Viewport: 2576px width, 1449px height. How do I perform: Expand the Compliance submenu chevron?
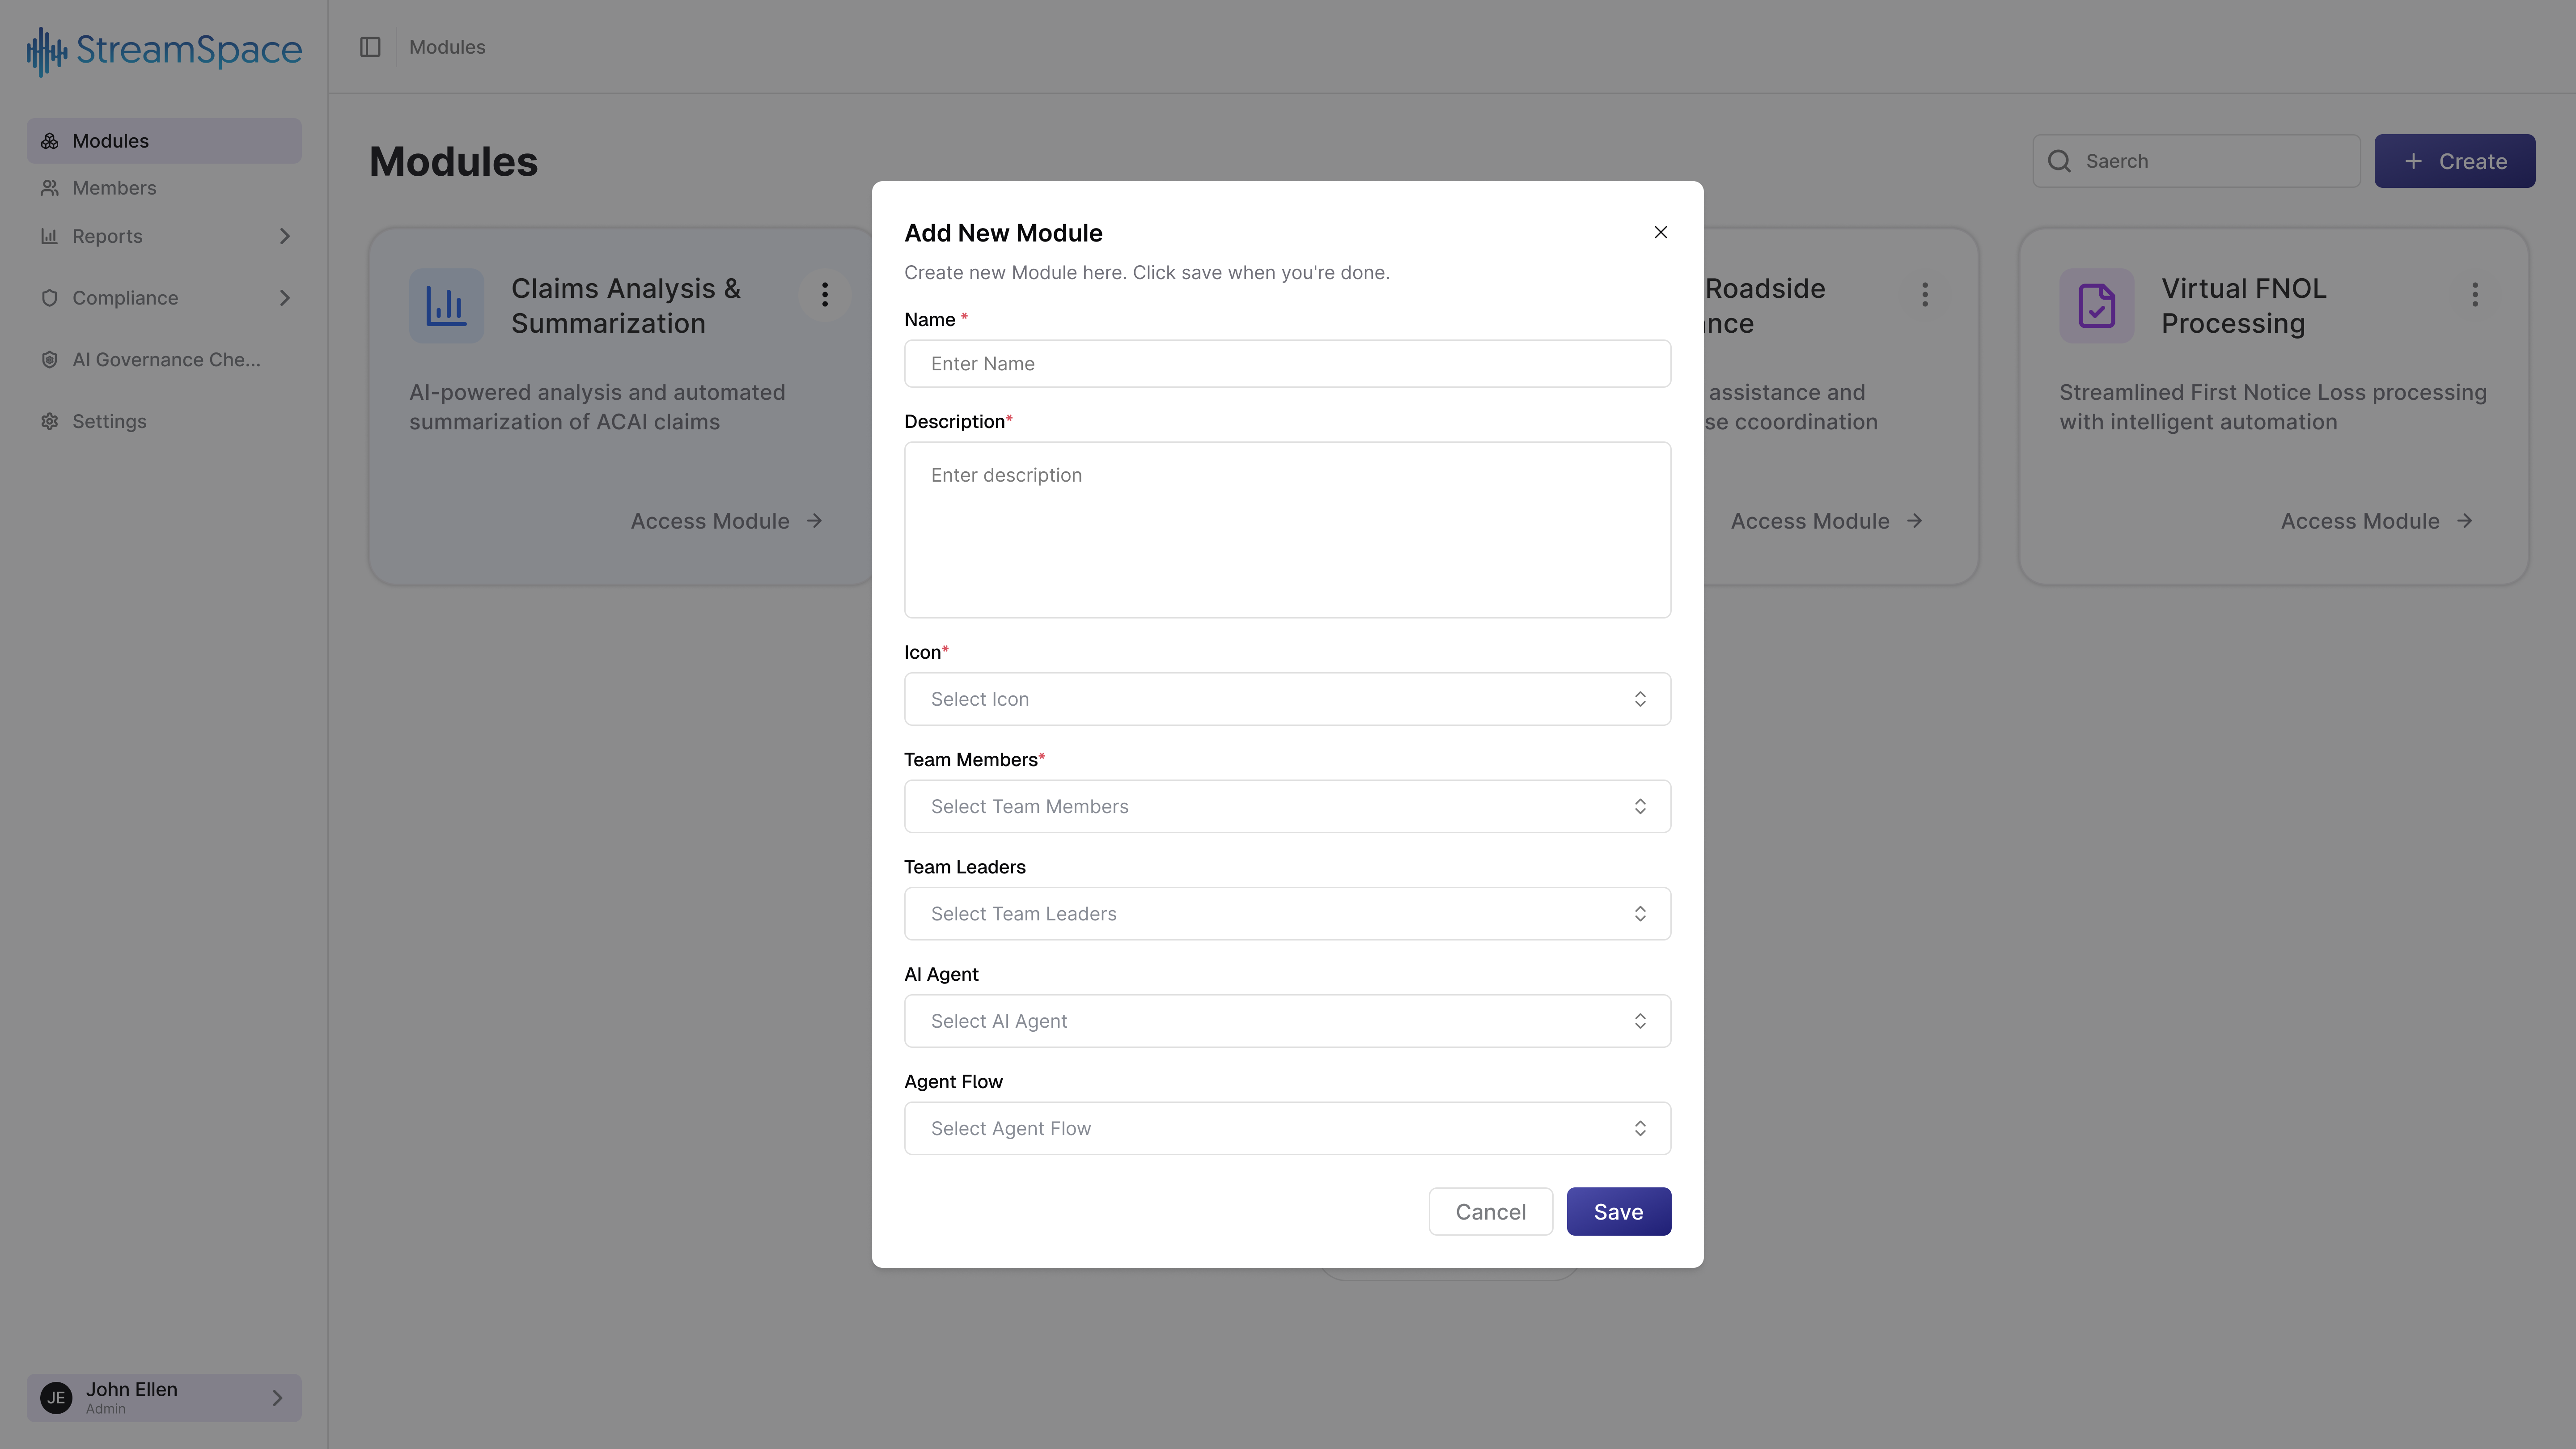[285, 298]
